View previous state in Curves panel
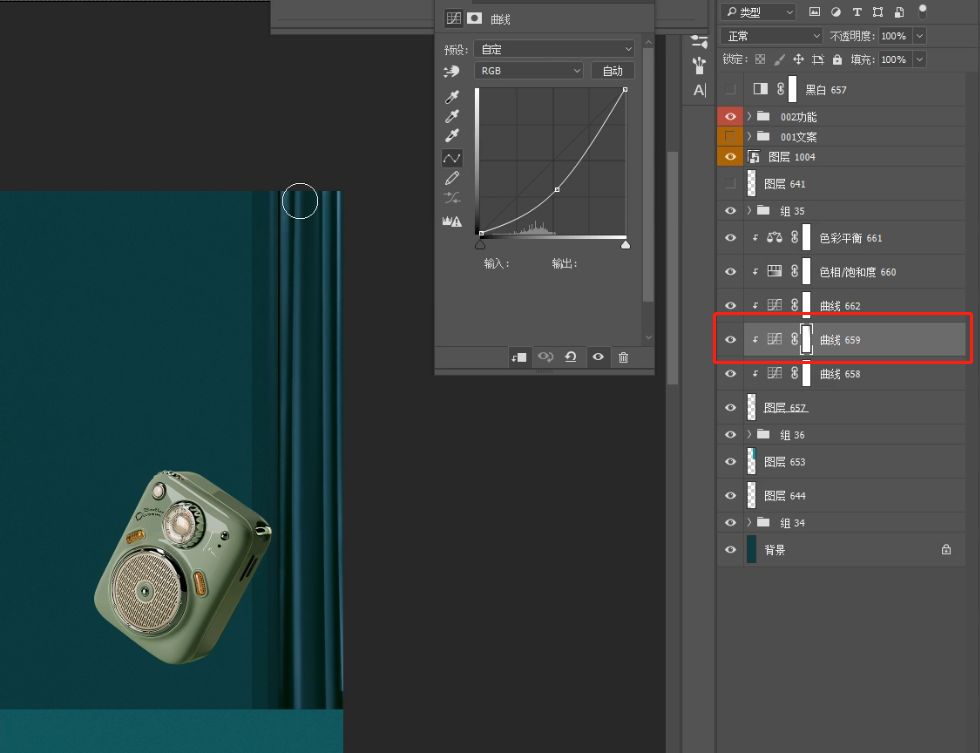This screenshot has height=753, width=980. 546,357
